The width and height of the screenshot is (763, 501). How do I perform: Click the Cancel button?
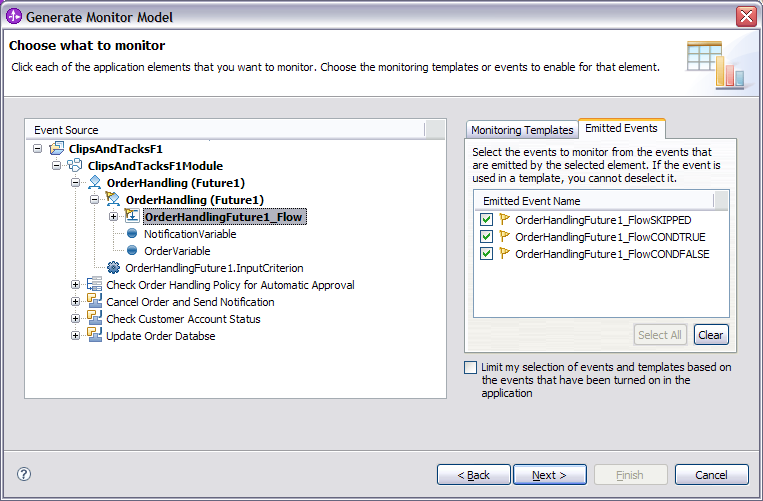711,475
